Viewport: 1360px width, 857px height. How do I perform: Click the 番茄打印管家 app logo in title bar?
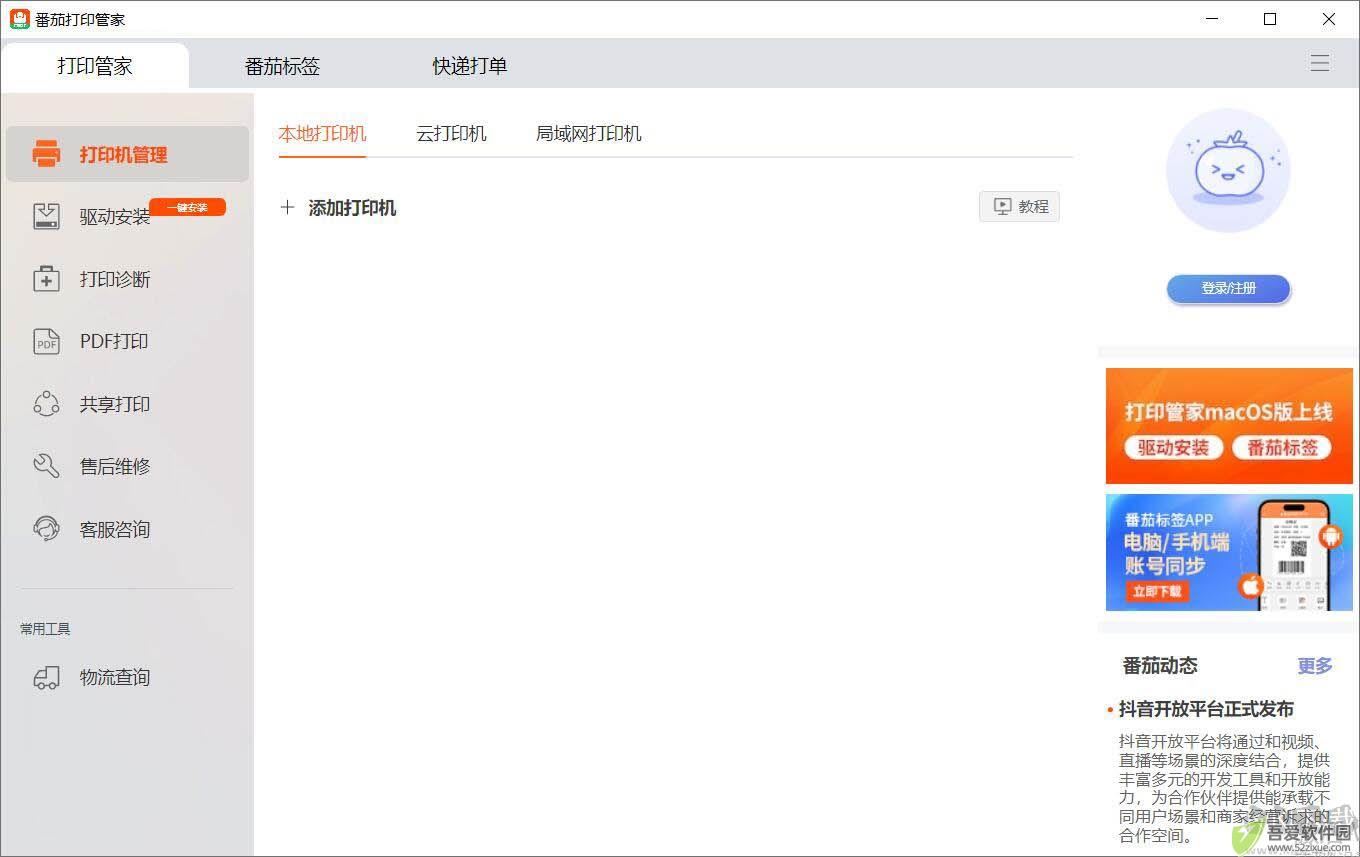pyautogui.click(x=20, y=19)
